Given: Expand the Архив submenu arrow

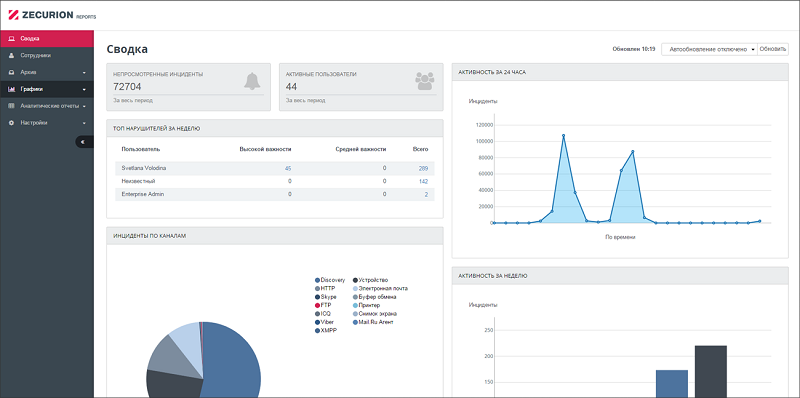Looking at the screenshot, I should click(x=84, y=72).
